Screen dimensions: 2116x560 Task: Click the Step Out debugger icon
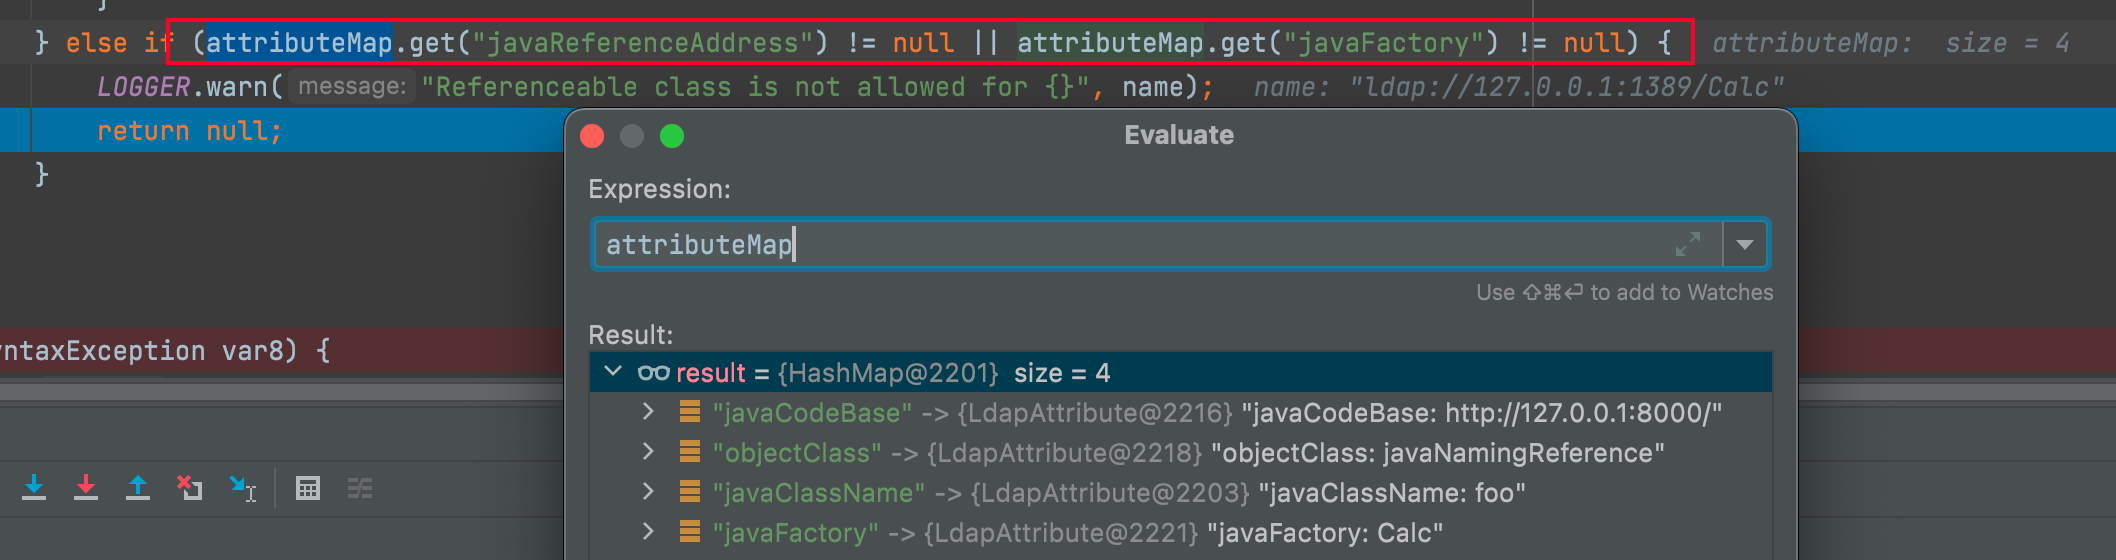click(x=138, y=487)
